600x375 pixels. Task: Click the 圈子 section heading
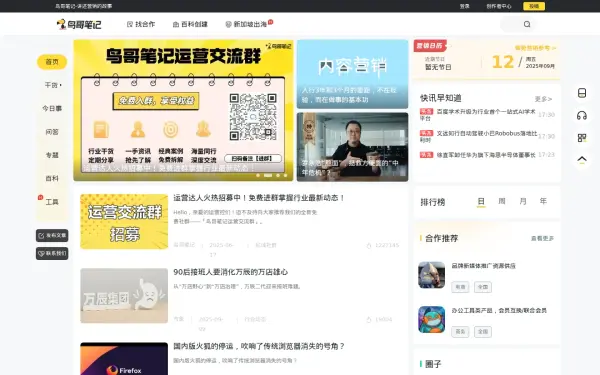point(433,364)
